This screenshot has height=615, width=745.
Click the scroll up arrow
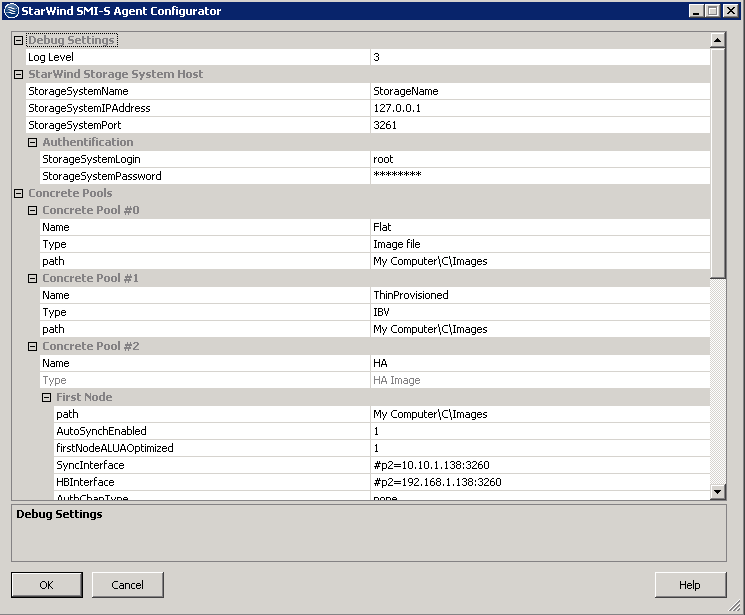pyautogui.click(x=717, y=40)
